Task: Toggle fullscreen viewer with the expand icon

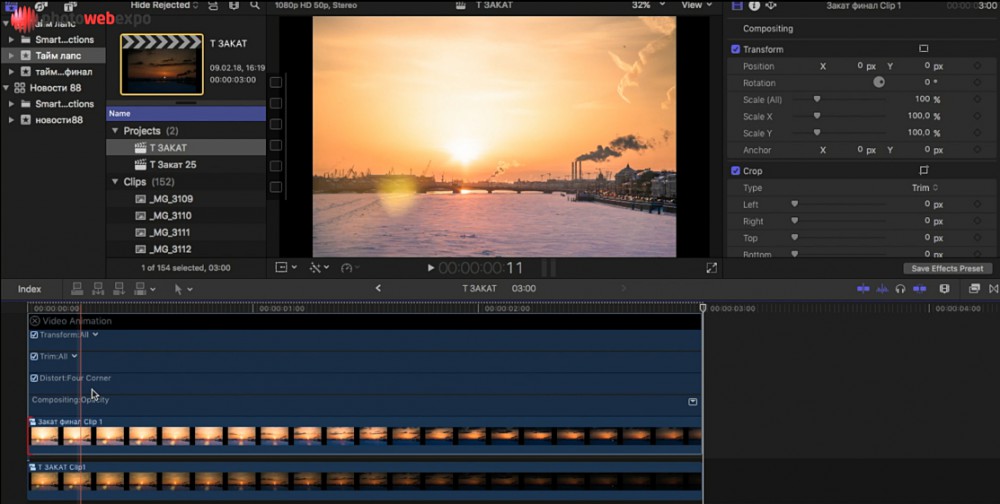Action: 712,268
